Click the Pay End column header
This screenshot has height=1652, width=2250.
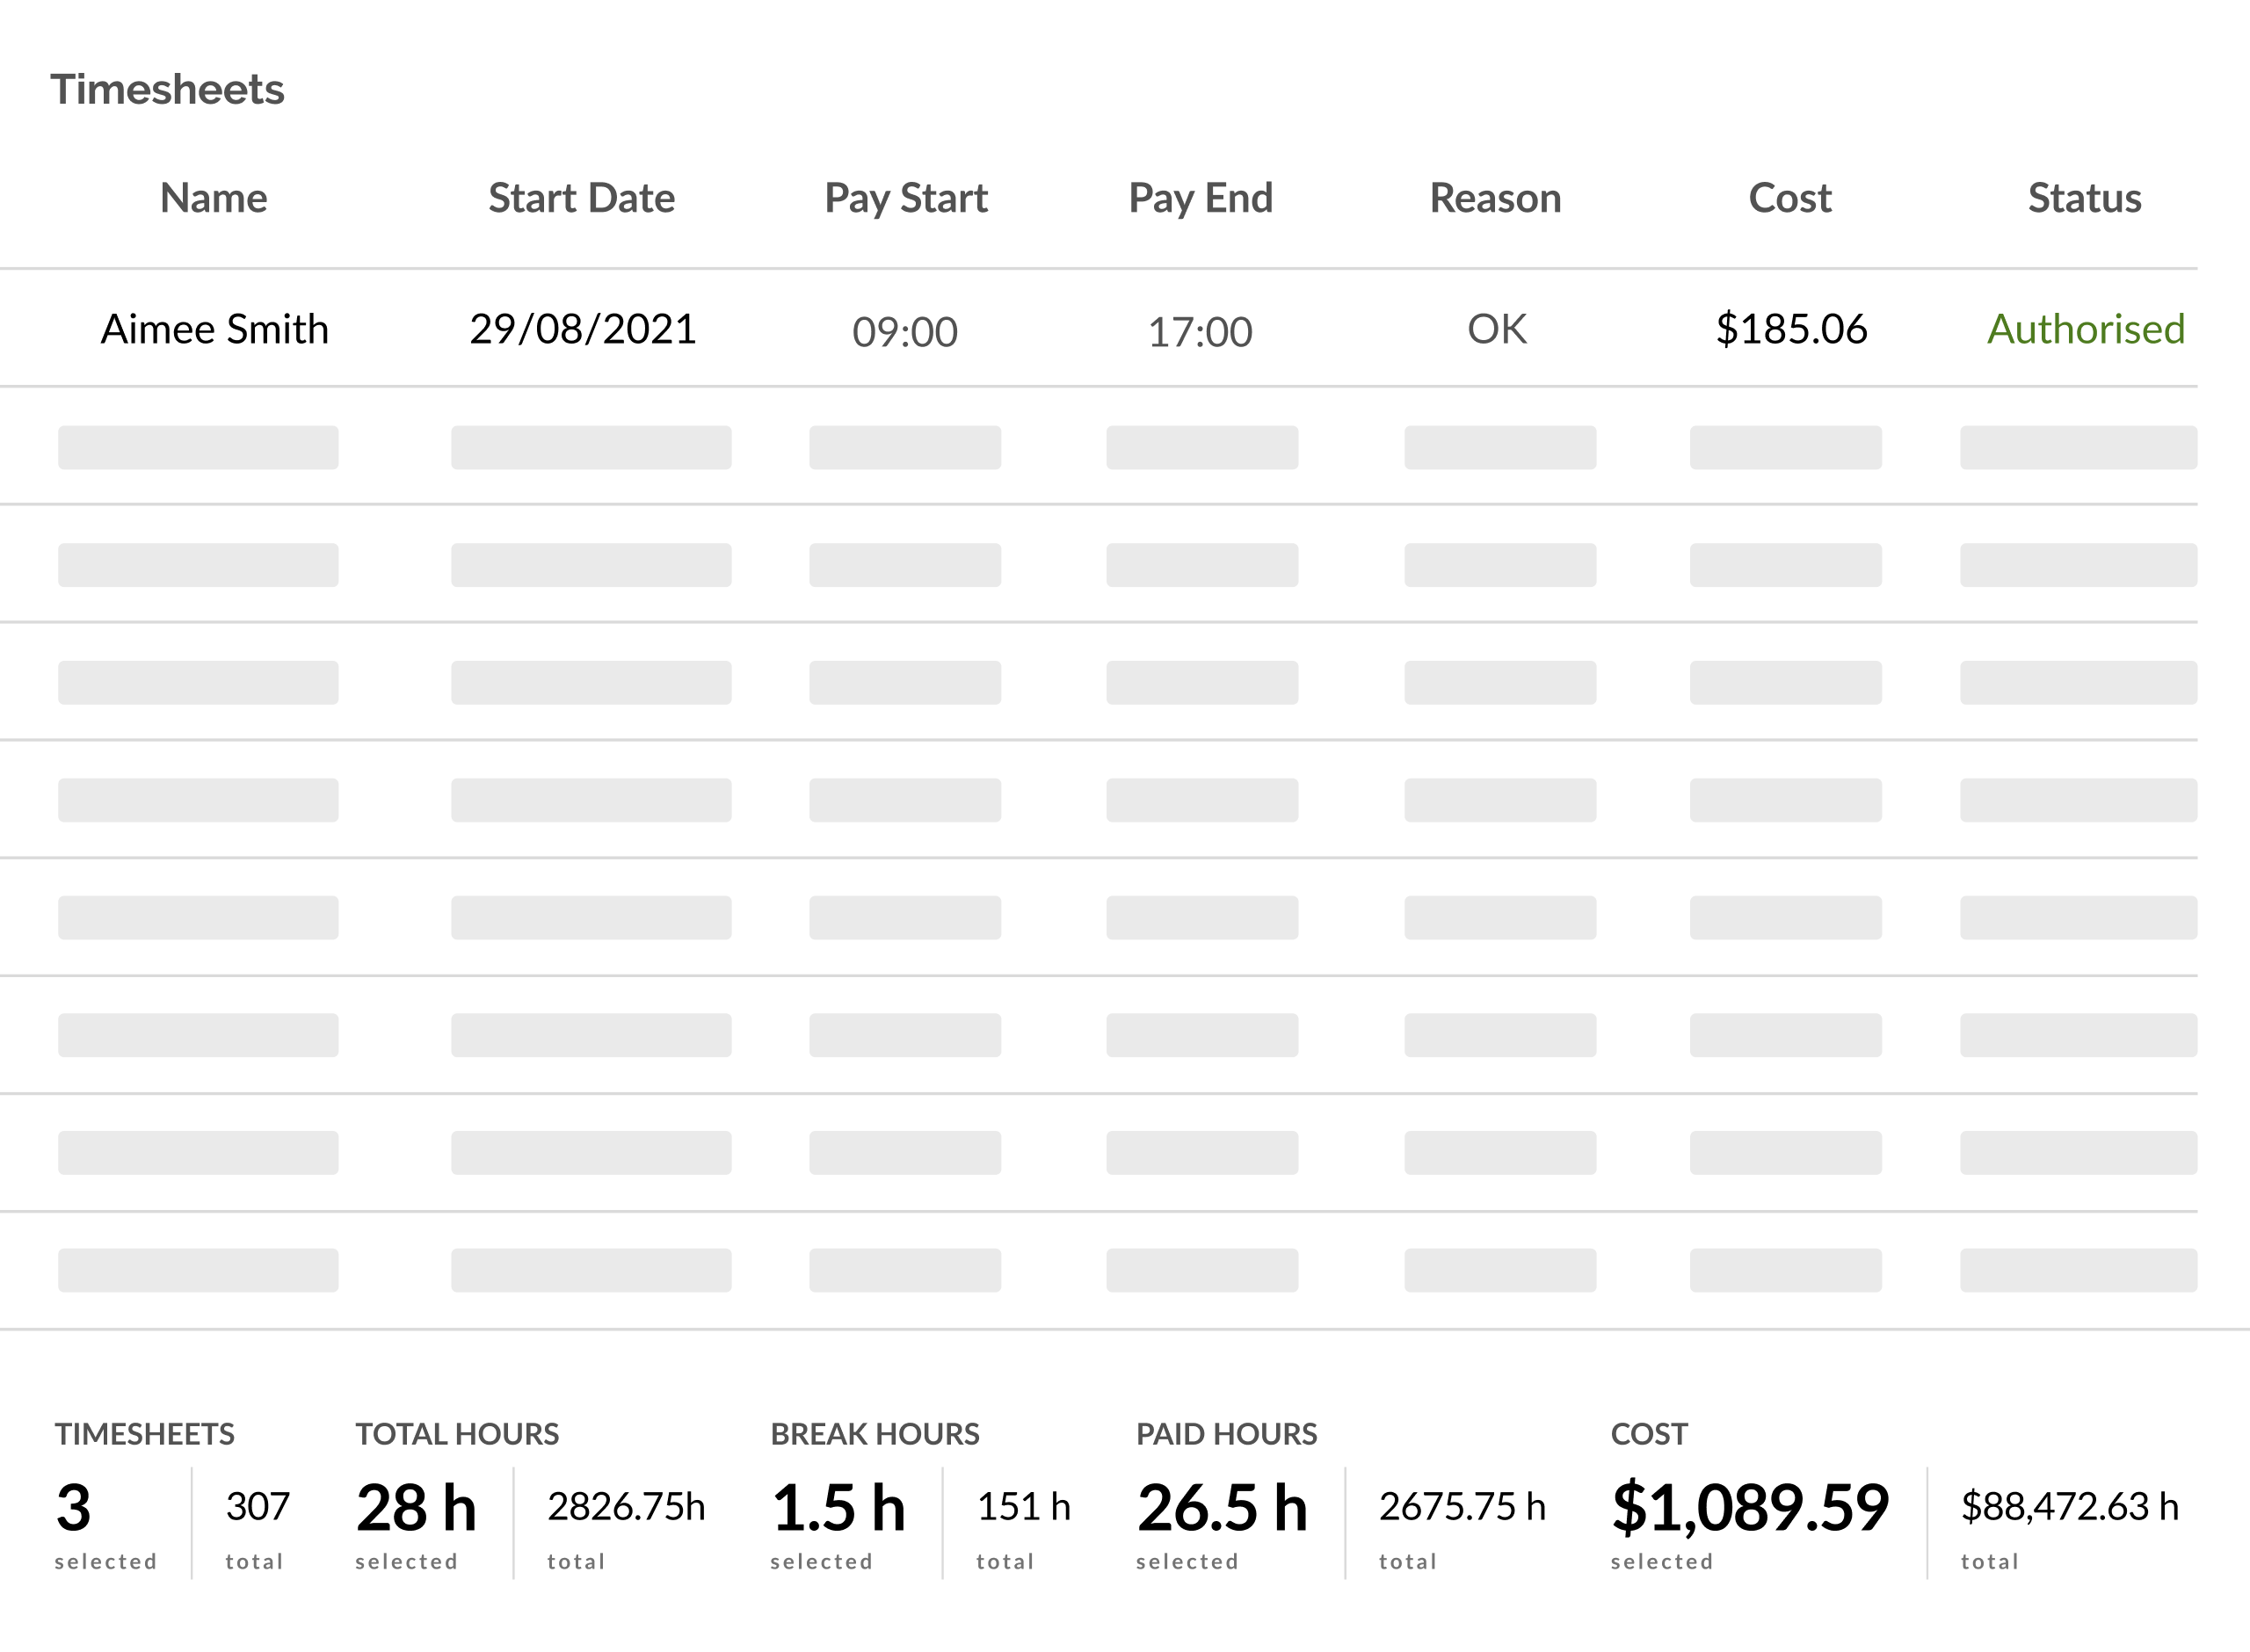1200,198
